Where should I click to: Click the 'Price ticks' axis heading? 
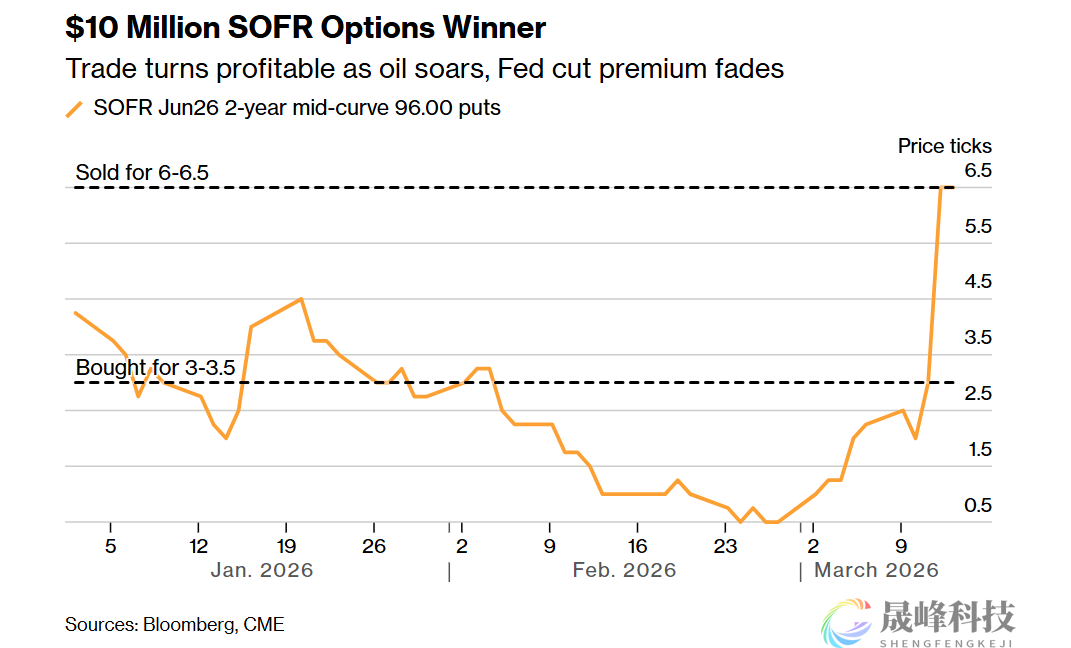pos(944,146)
